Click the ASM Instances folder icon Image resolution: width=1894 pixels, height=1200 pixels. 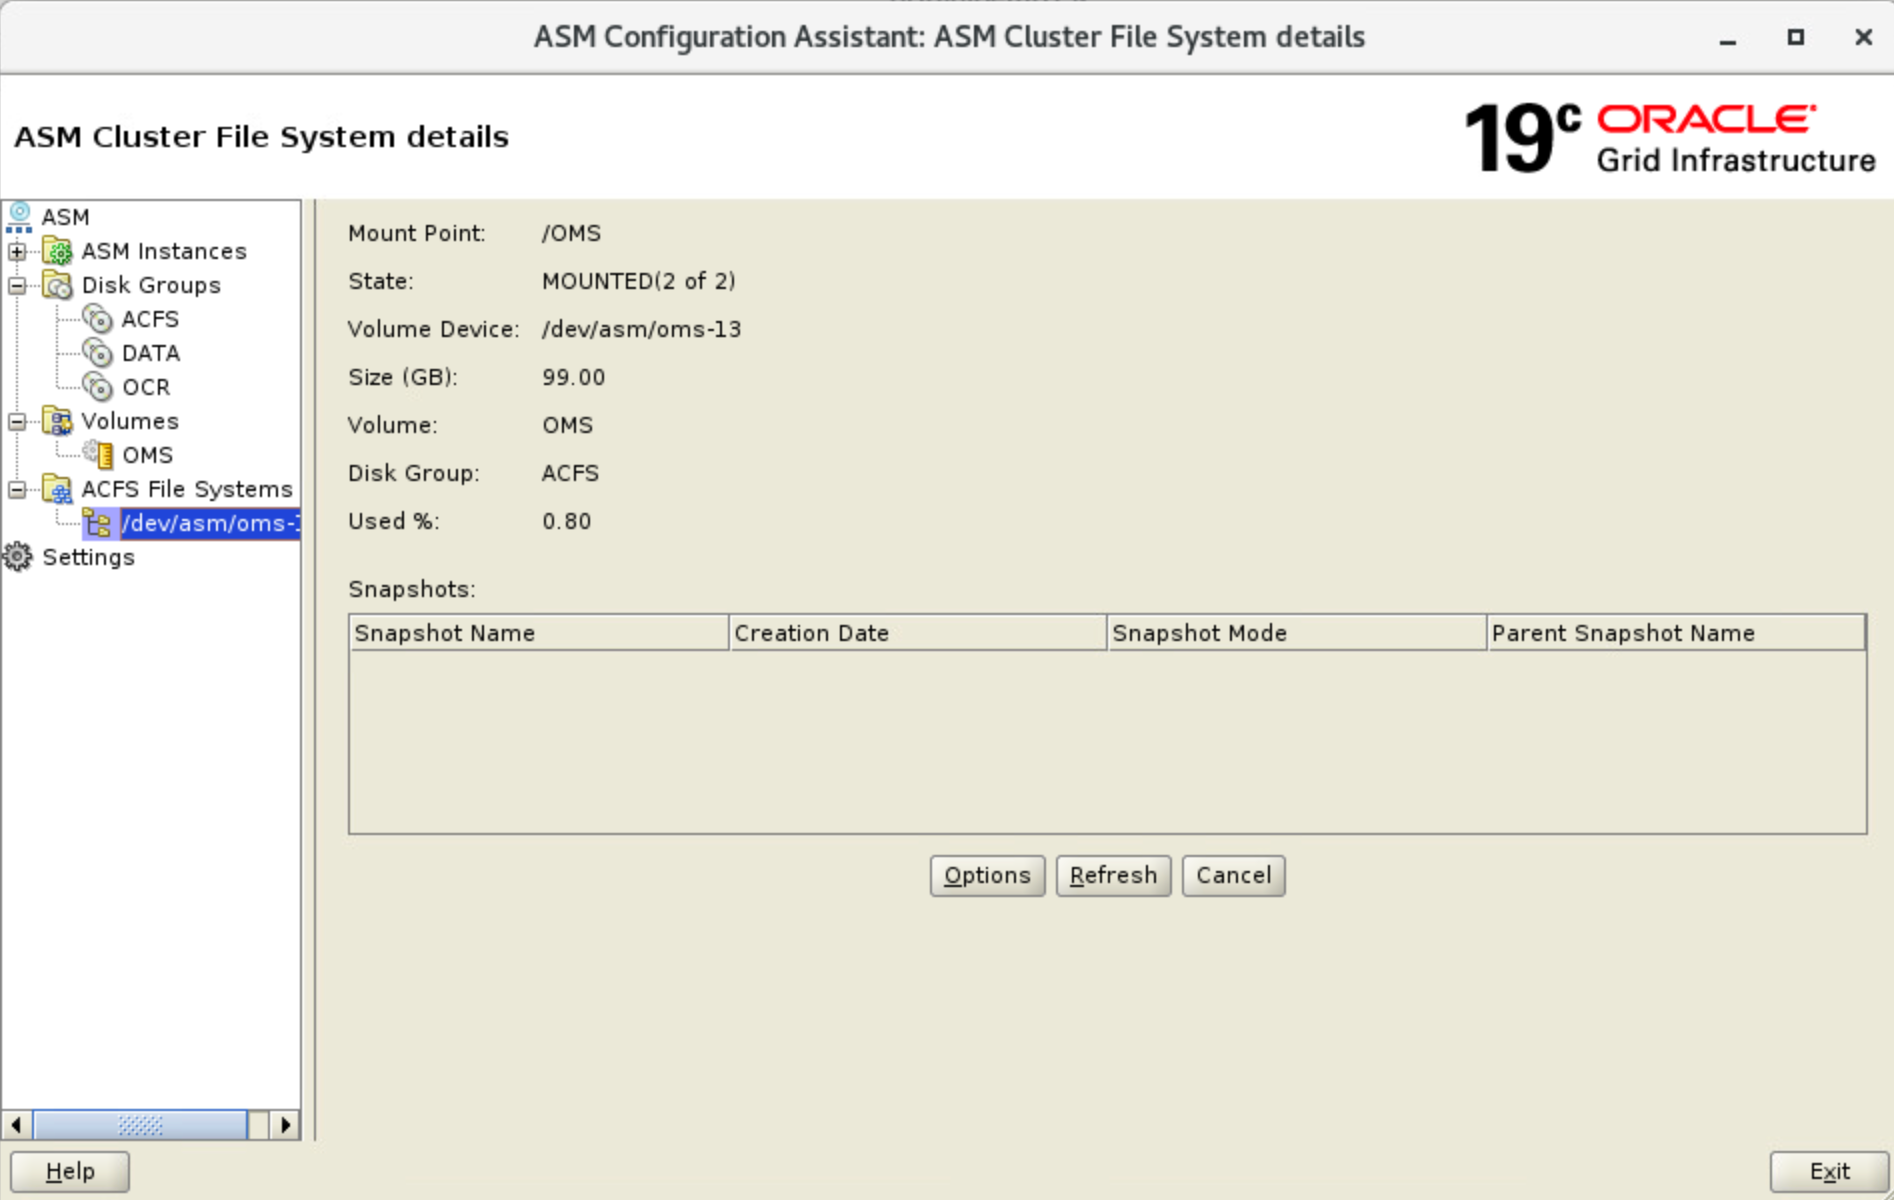click(58, 251)
